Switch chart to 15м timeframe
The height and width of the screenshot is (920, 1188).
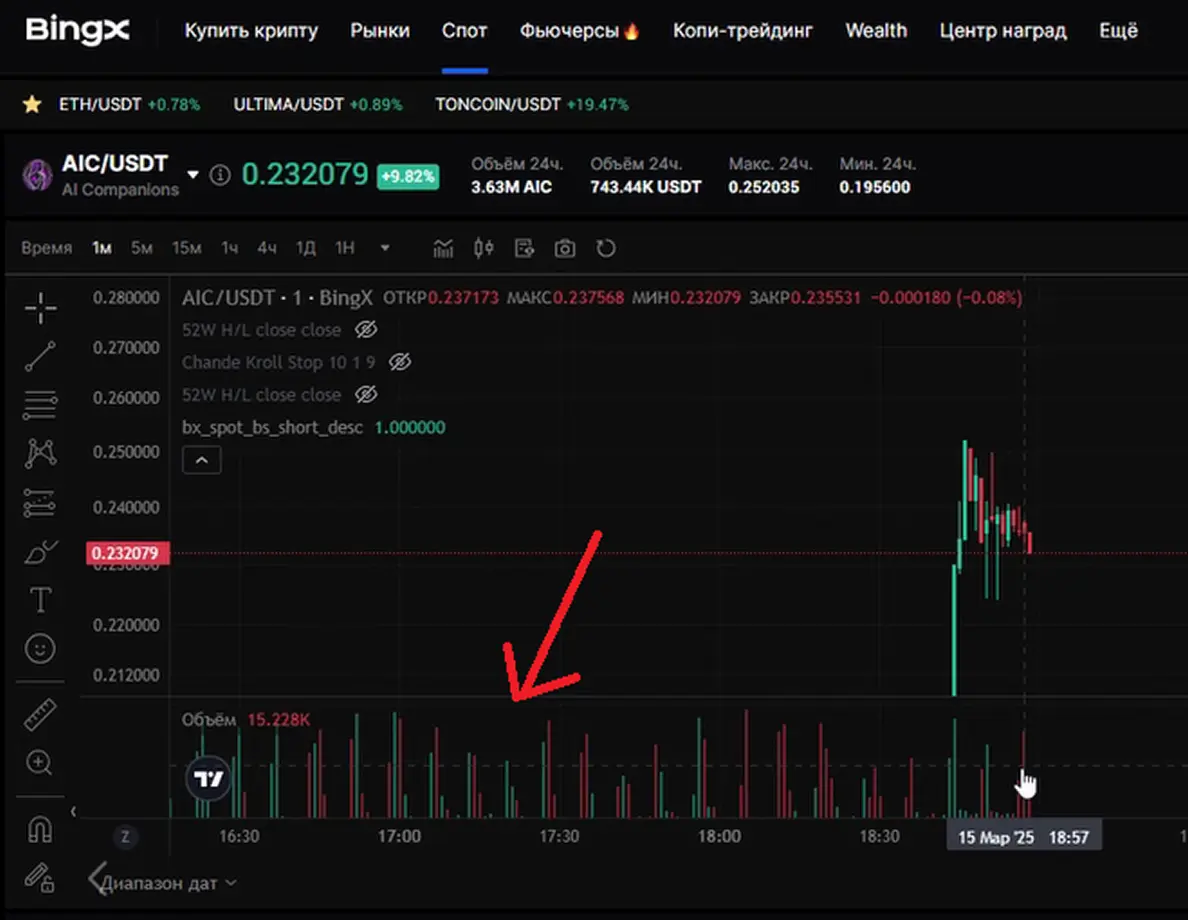coord(186,248)
